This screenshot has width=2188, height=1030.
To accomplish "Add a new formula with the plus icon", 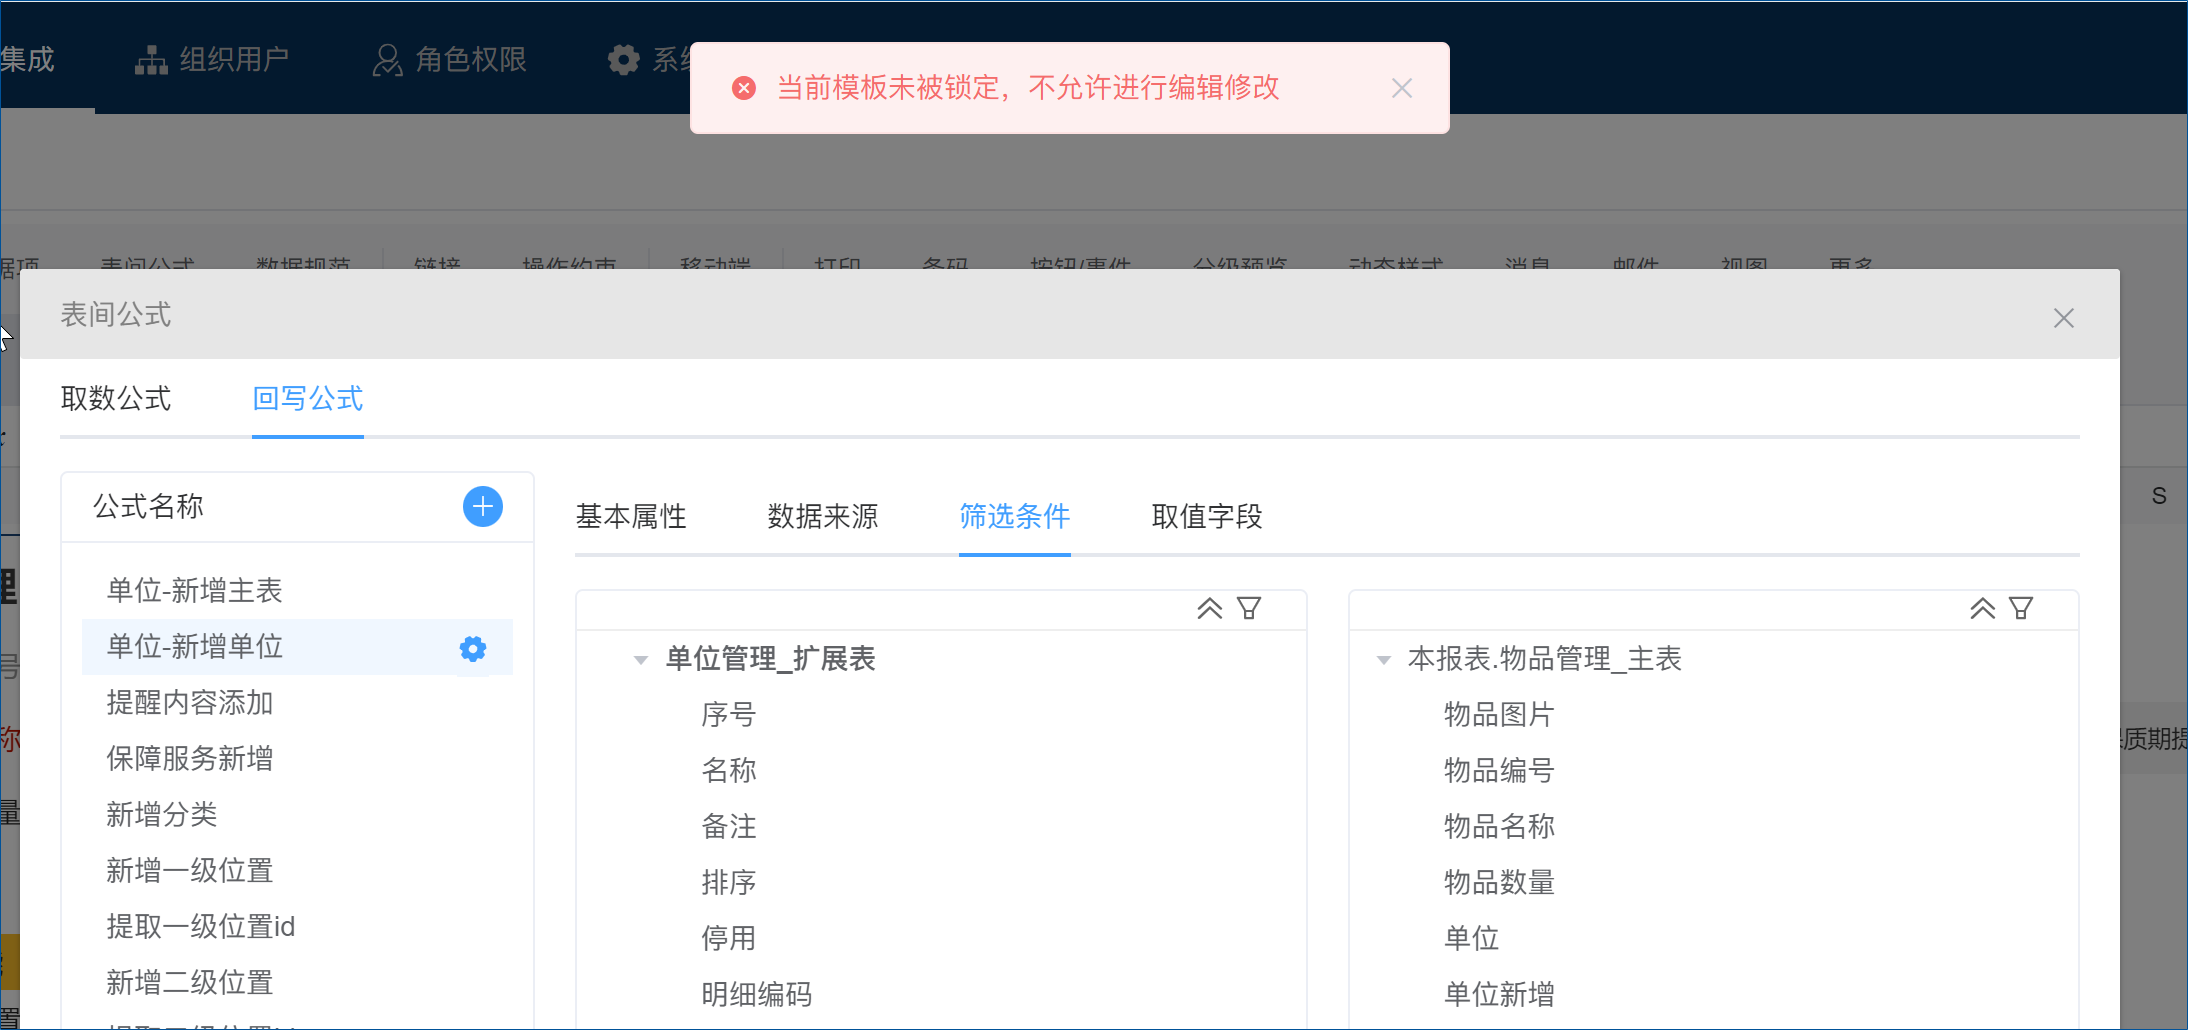I will (483, 507).
